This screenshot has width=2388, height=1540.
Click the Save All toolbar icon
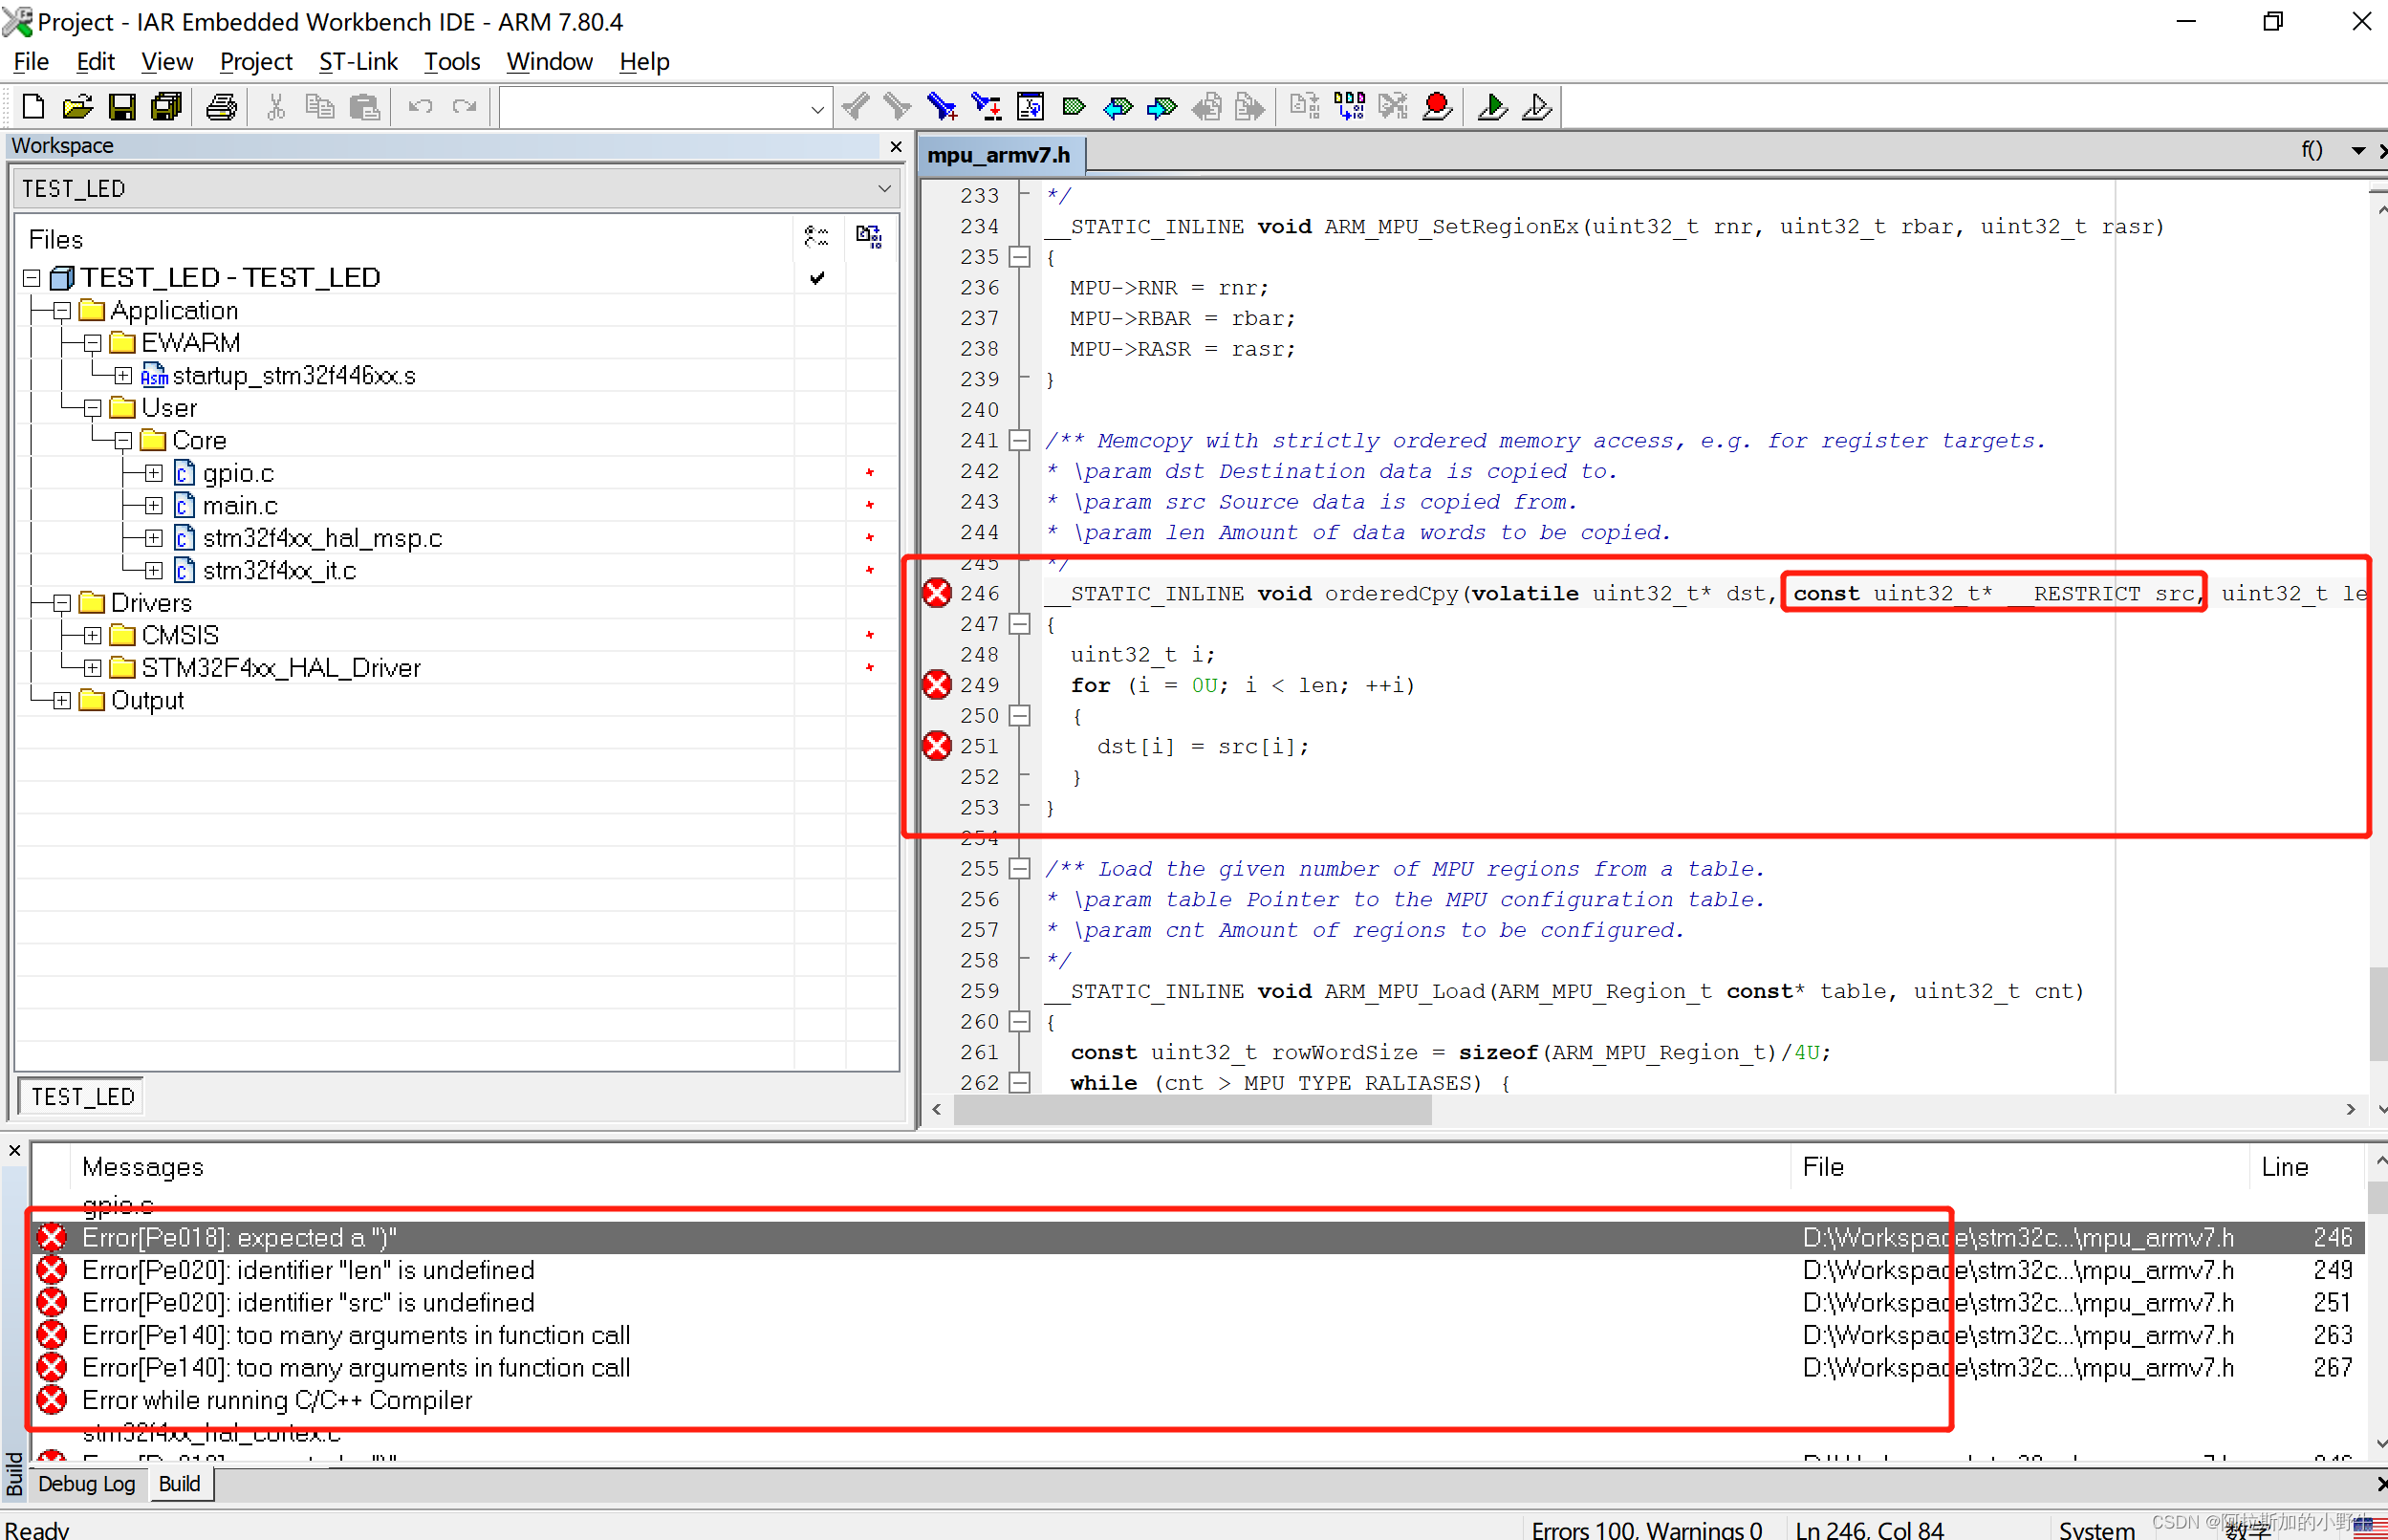coord(166,106)
